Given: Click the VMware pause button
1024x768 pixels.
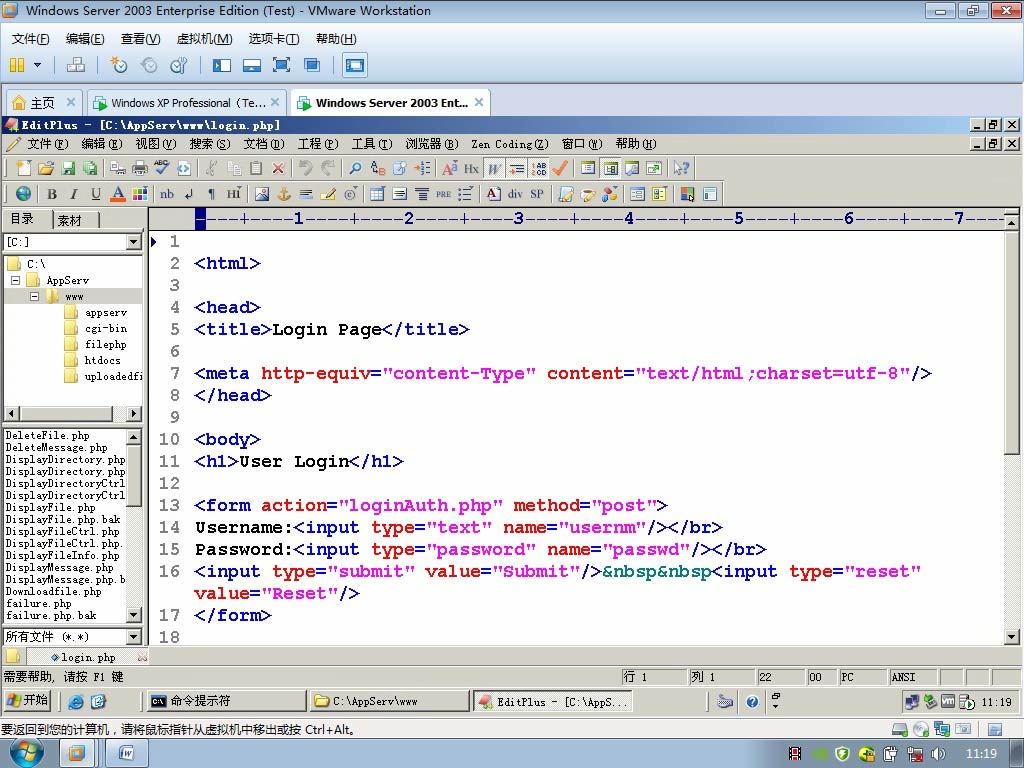Looking at the screenshot, I should click(x=18, y=65).
